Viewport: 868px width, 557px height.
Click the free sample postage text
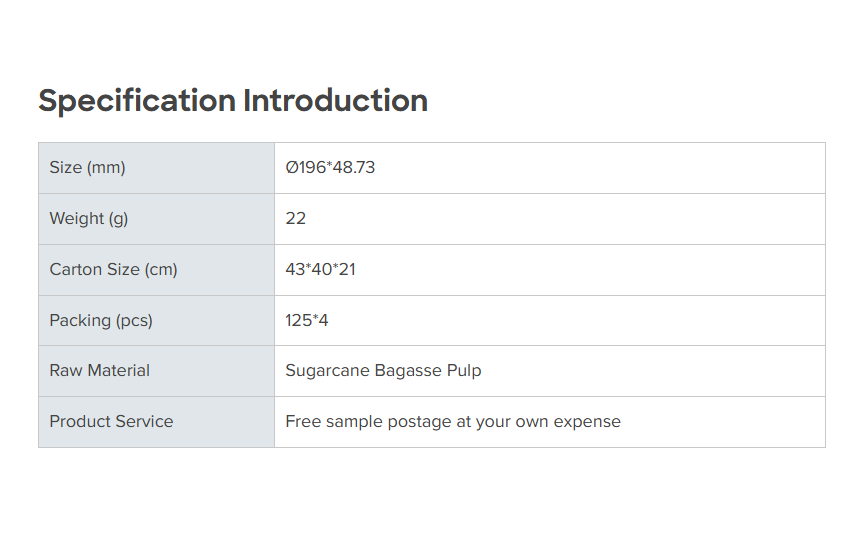[453, 422]
